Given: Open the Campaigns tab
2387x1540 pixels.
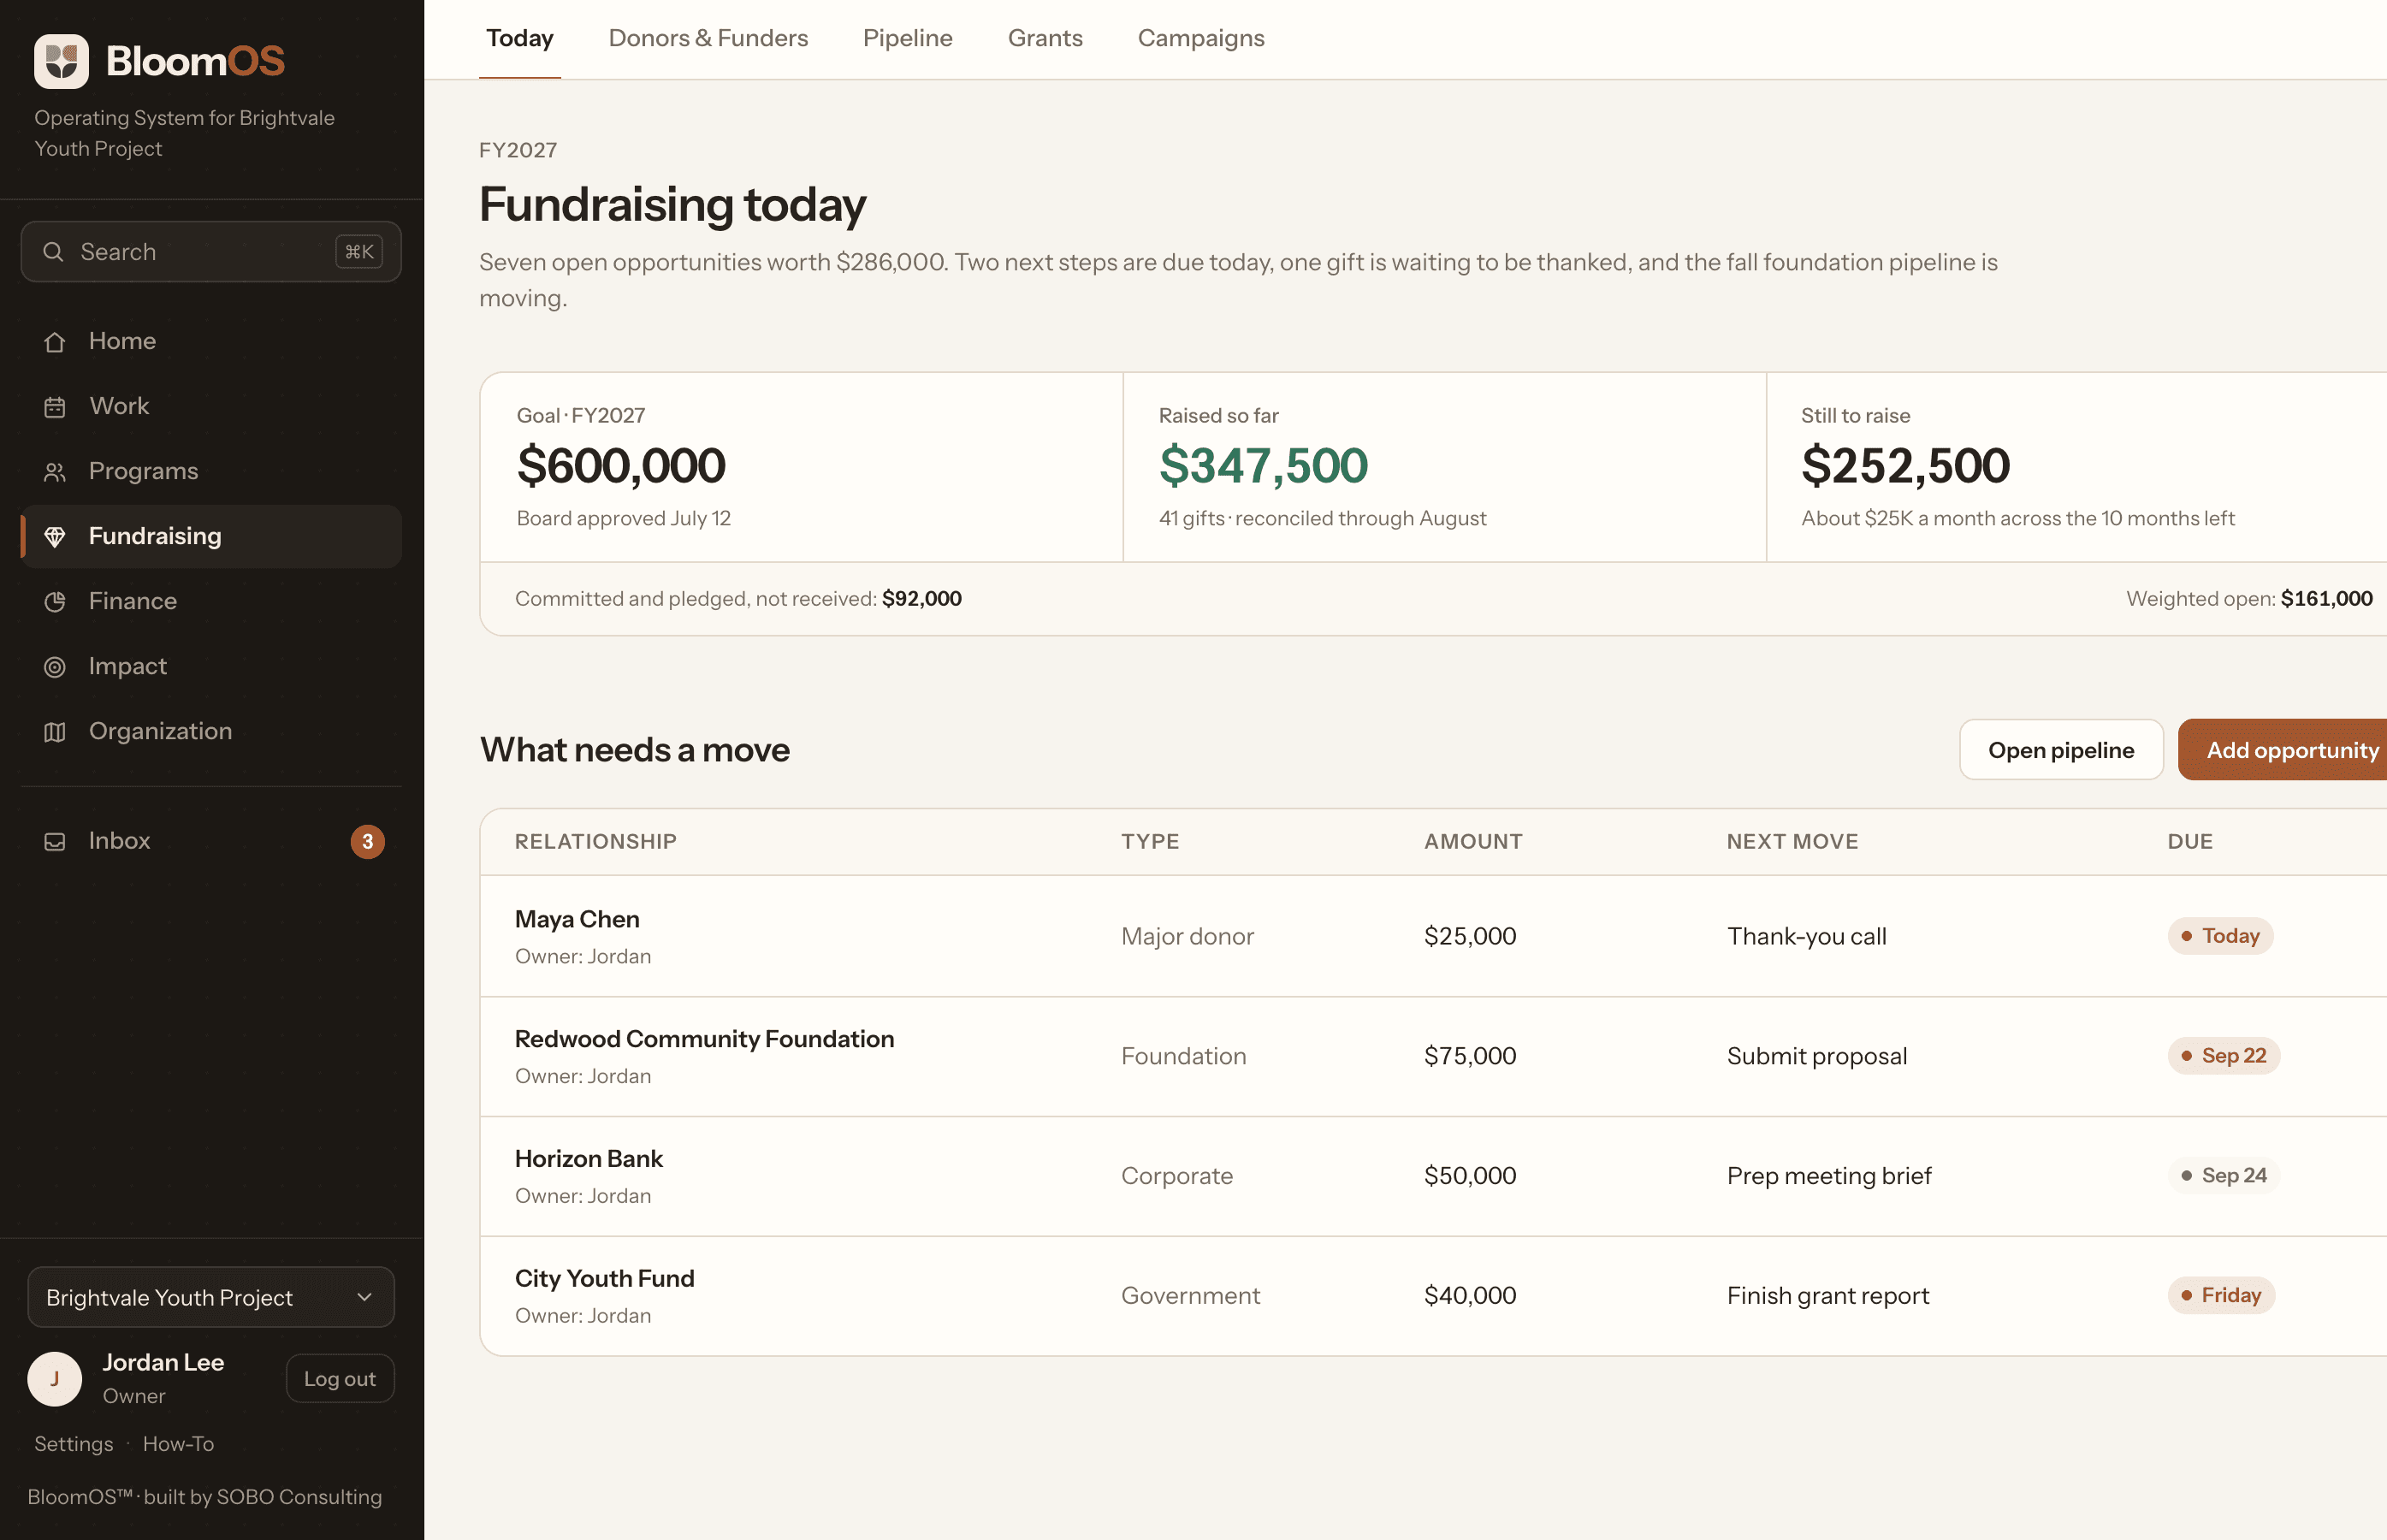Looking at the screenshot, I should click(1201, 38).
